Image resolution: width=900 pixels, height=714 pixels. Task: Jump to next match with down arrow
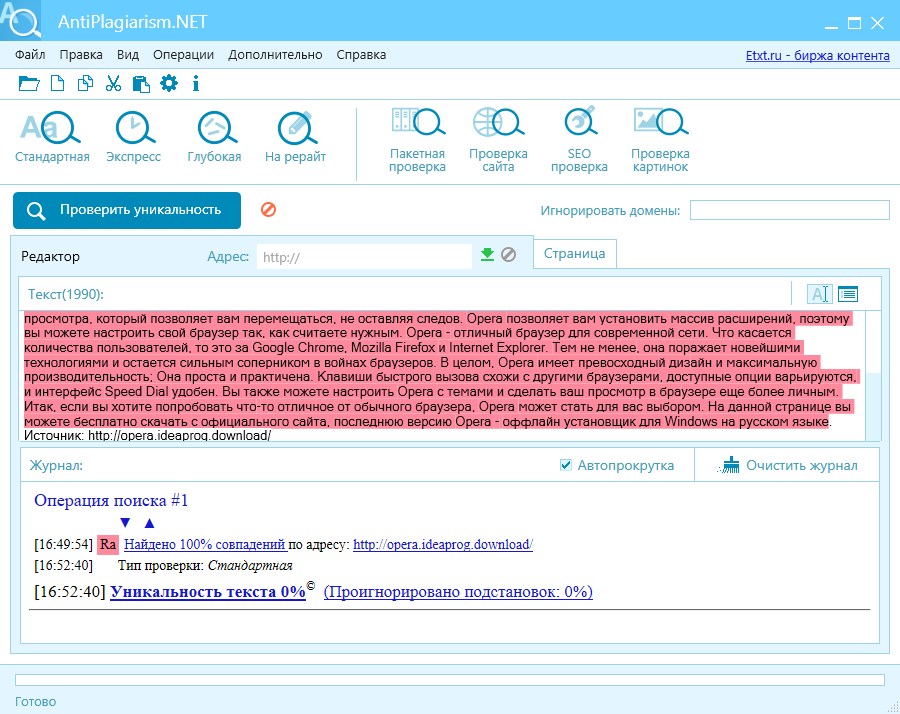(125, 522)
